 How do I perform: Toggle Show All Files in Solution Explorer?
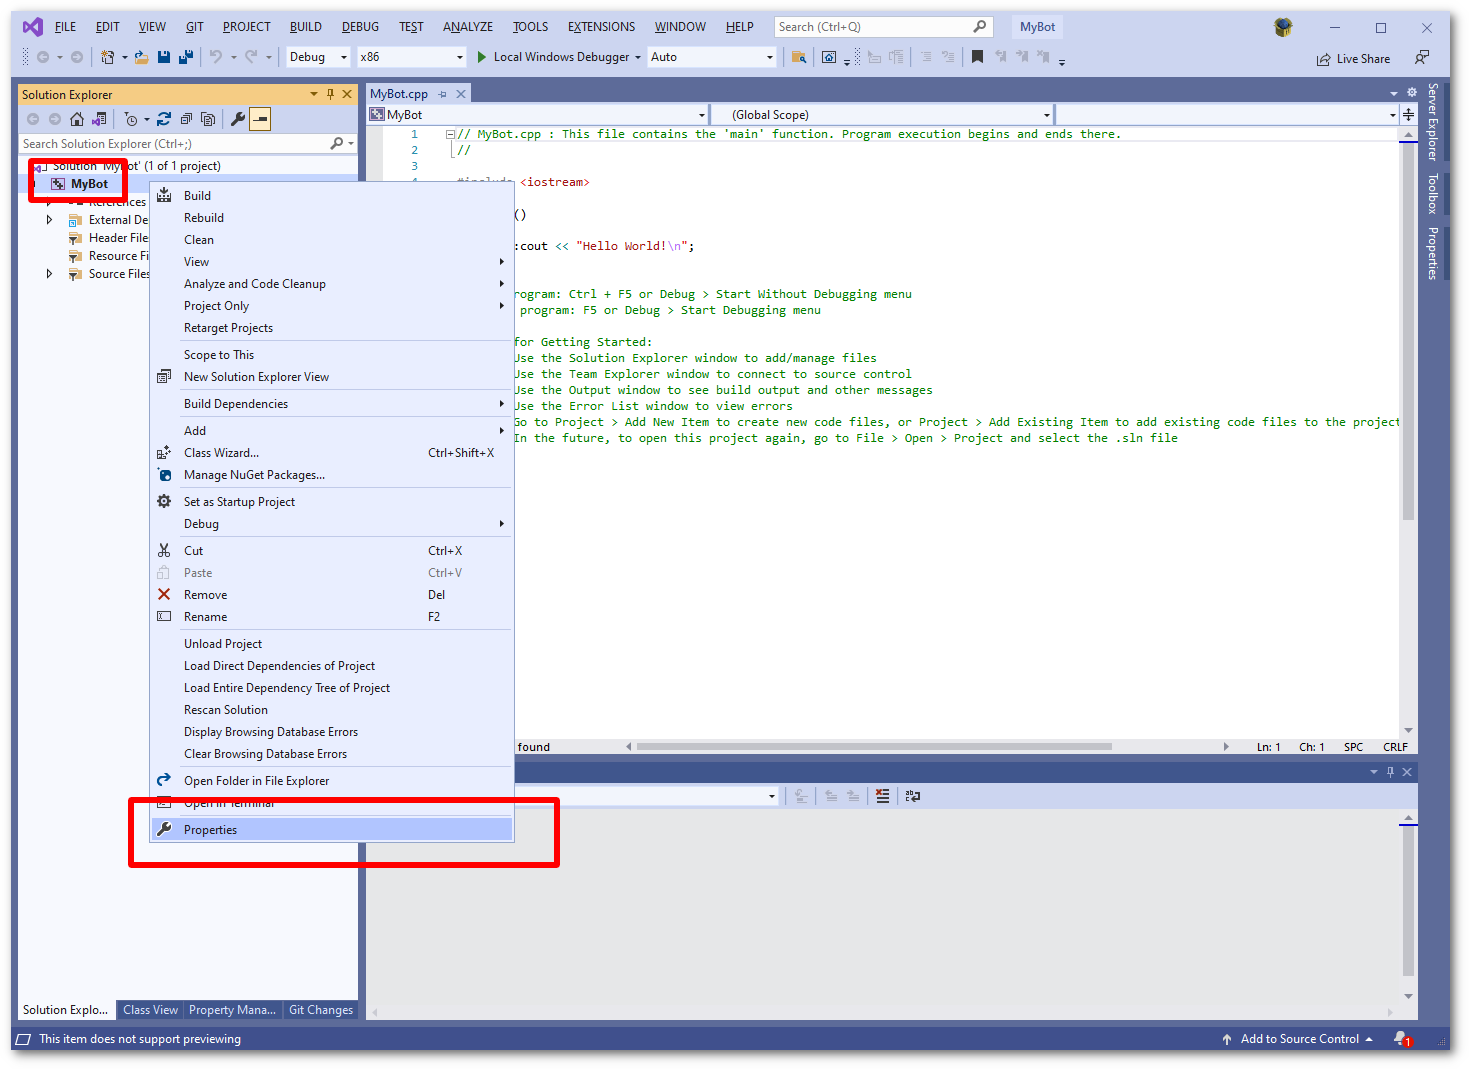[208, 118]
